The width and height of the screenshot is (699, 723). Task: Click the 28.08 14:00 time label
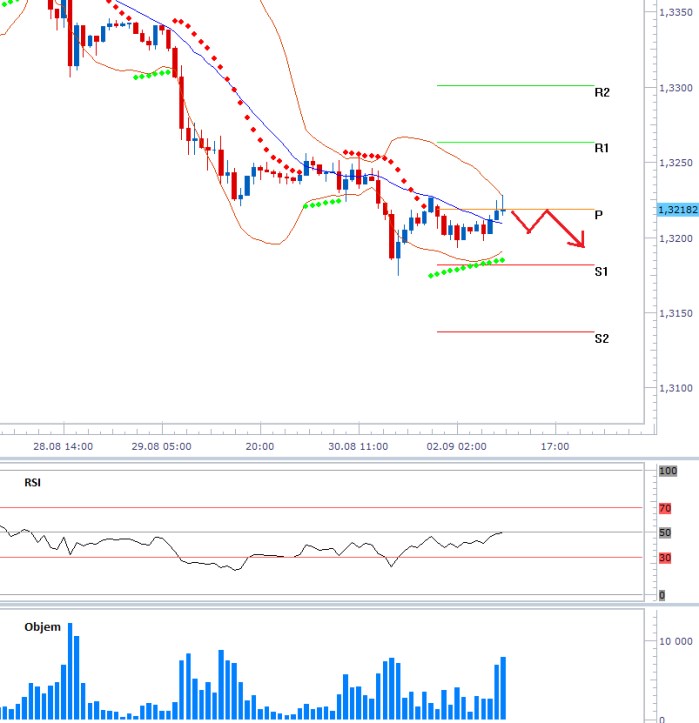(x=63, y=446)
